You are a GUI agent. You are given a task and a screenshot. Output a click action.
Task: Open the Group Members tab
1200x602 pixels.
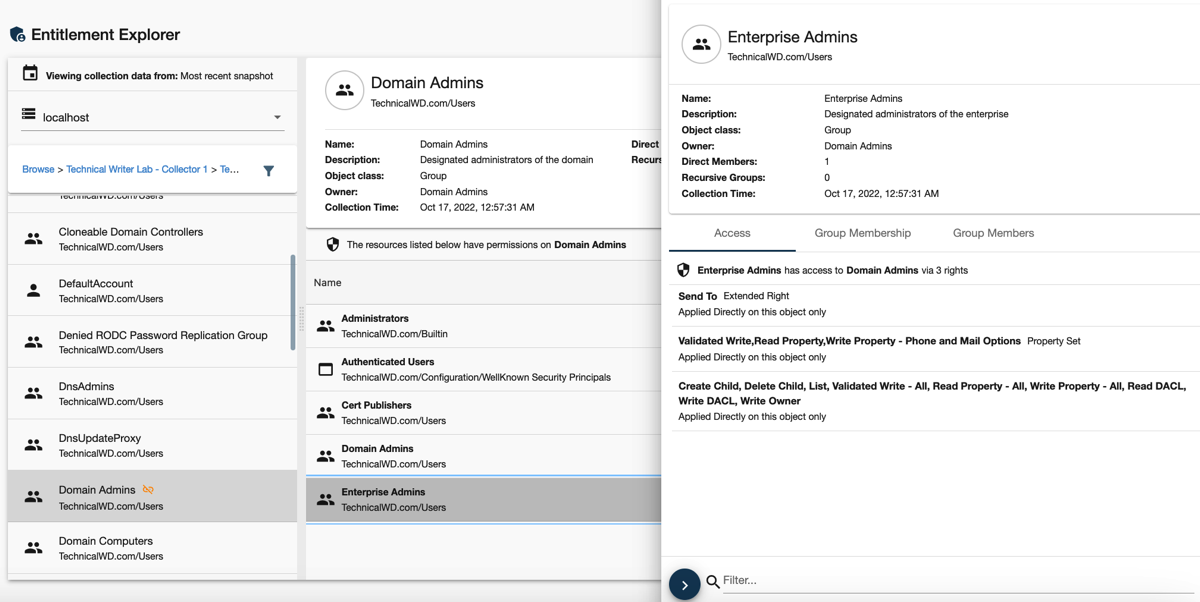[x=992, y=233]
